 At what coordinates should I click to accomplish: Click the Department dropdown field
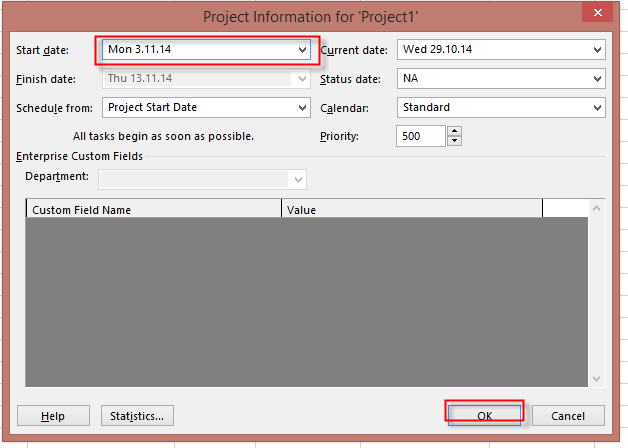[x=200, y=178]
